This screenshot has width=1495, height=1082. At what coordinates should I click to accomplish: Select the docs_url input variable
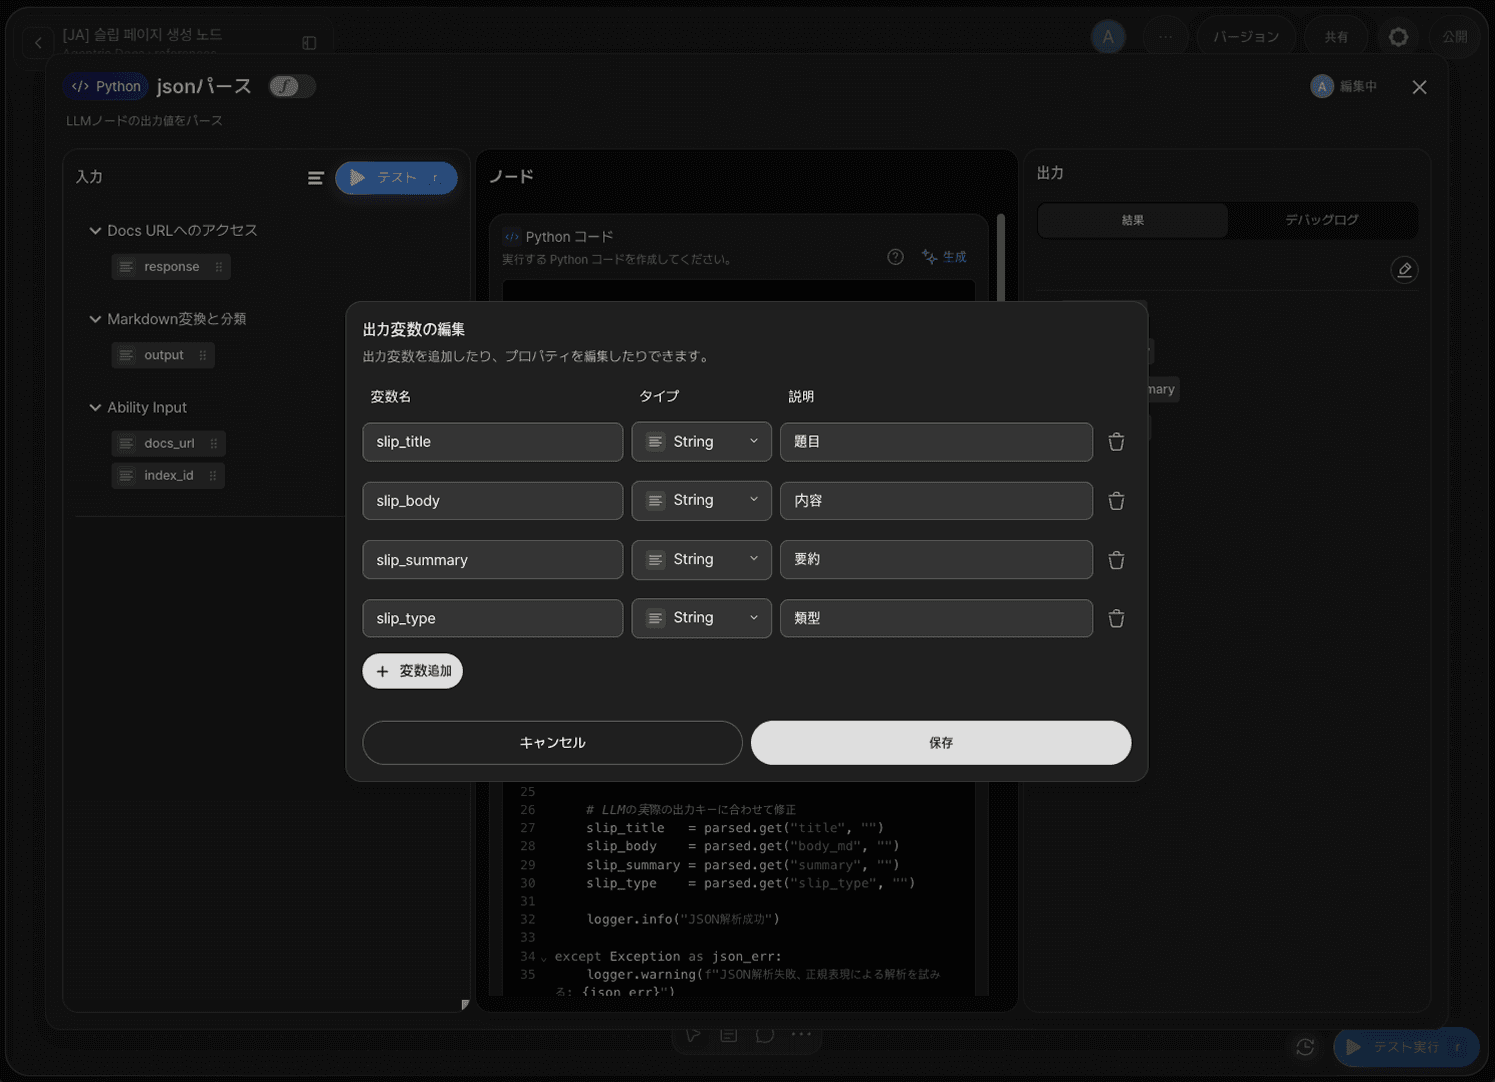point(168,443)
